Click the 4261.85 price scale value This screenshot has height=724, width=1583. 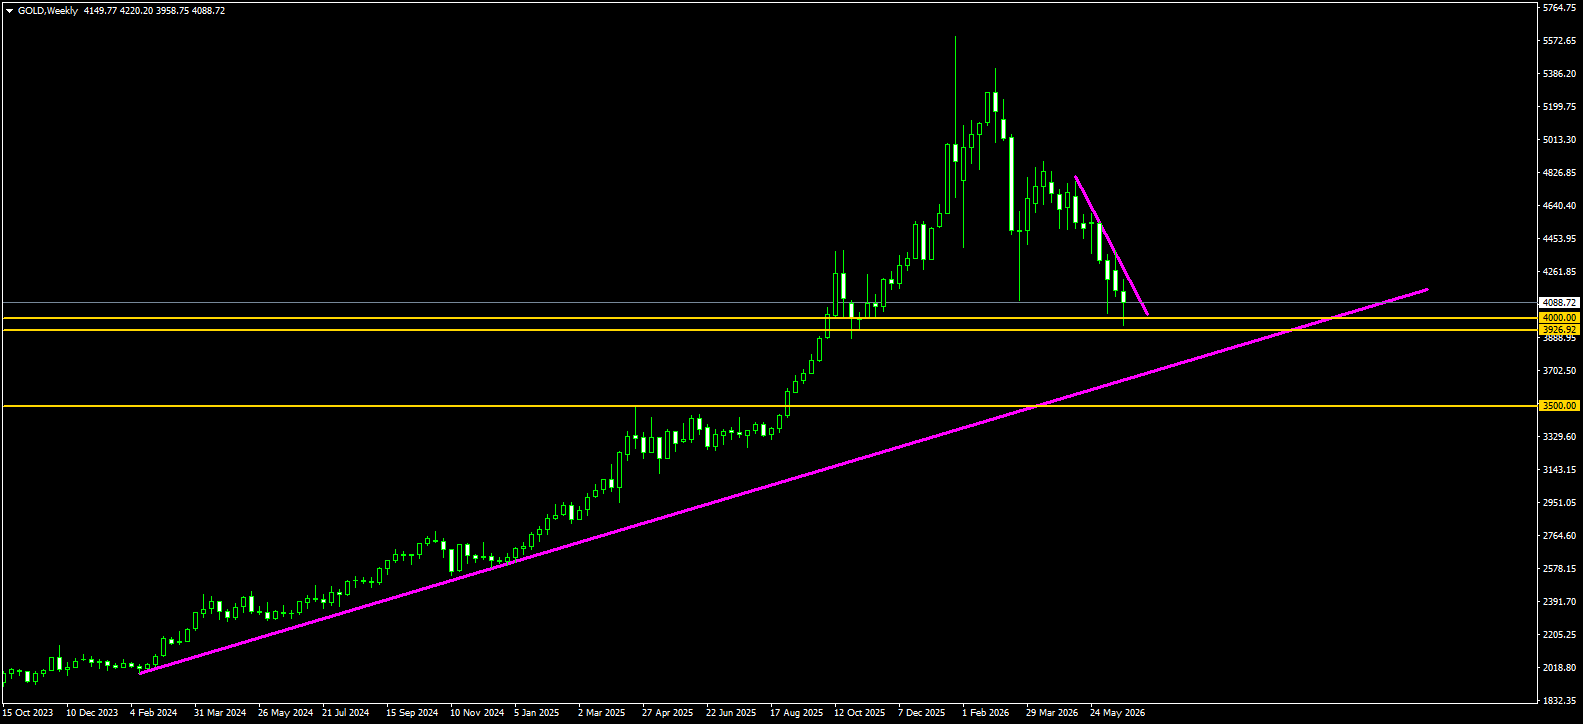point(1560,272)
